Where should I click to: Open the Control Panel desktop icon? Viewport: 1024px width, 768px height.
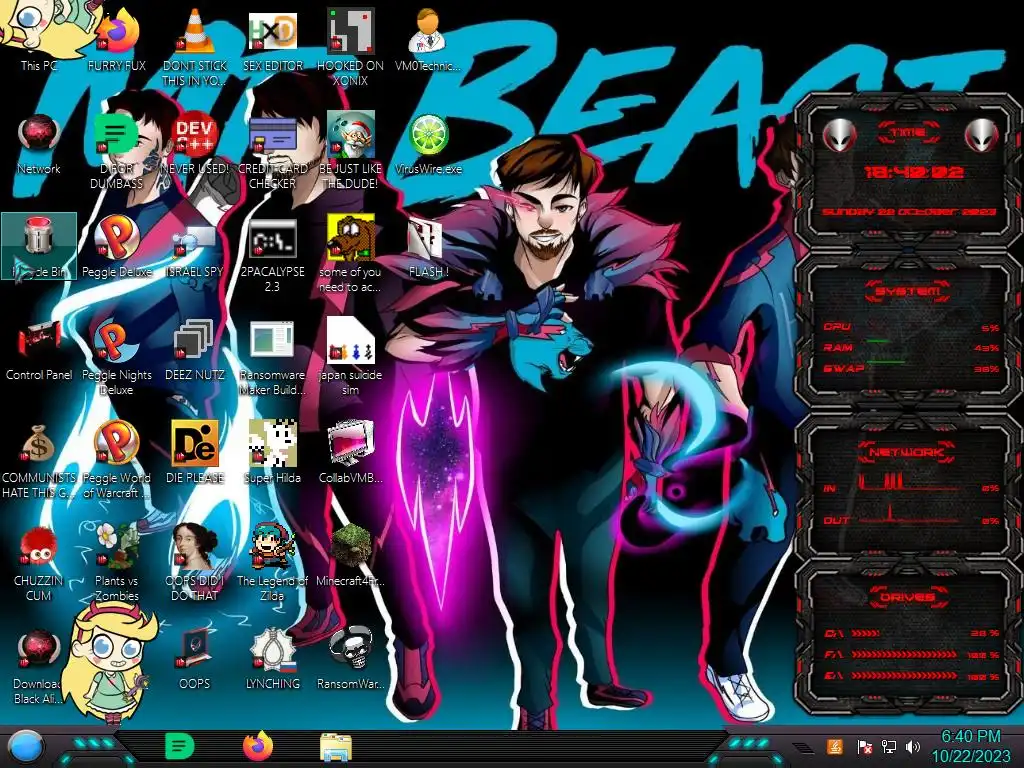coord(39,349)
